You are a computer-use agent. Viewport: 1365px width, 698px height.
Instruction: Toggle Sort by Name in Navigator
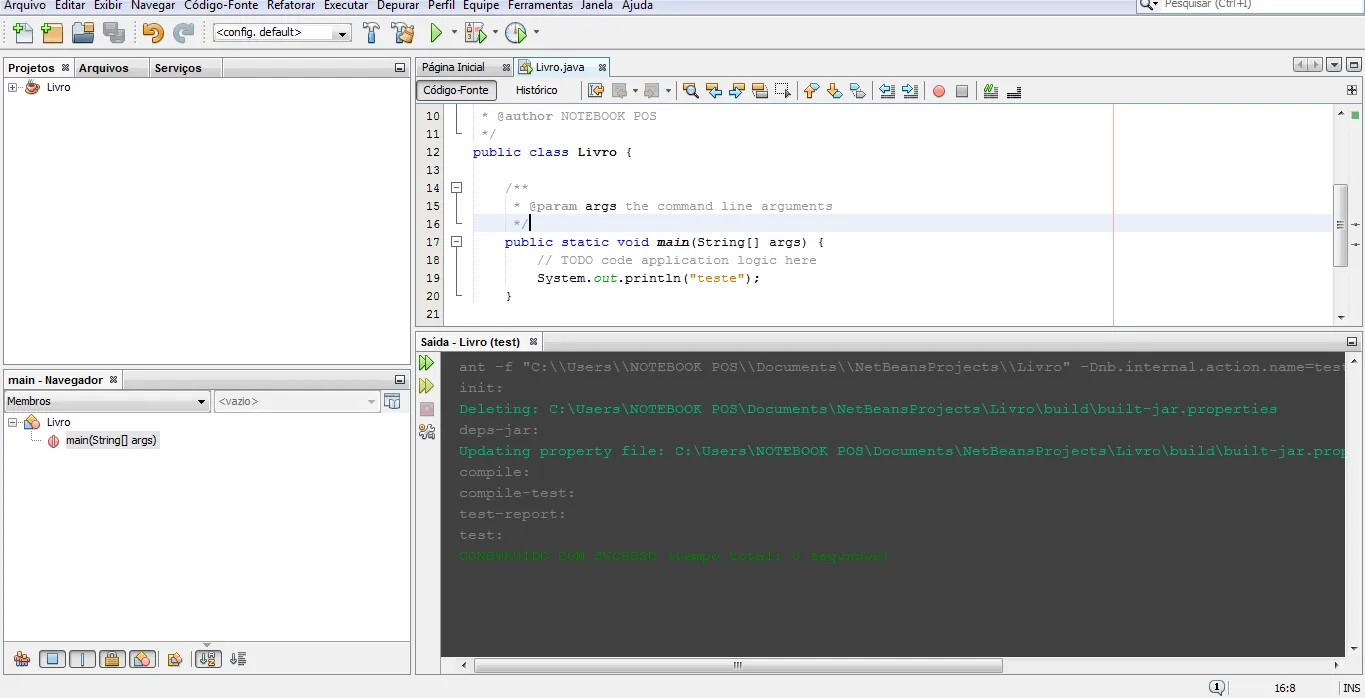[207, 659]
